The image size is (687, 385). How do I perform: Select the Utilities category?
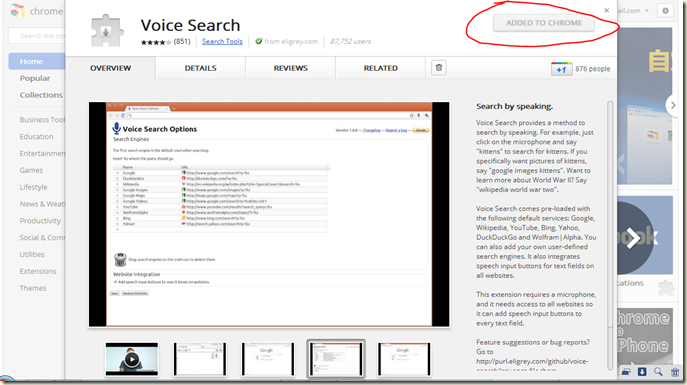click(32, 254)
